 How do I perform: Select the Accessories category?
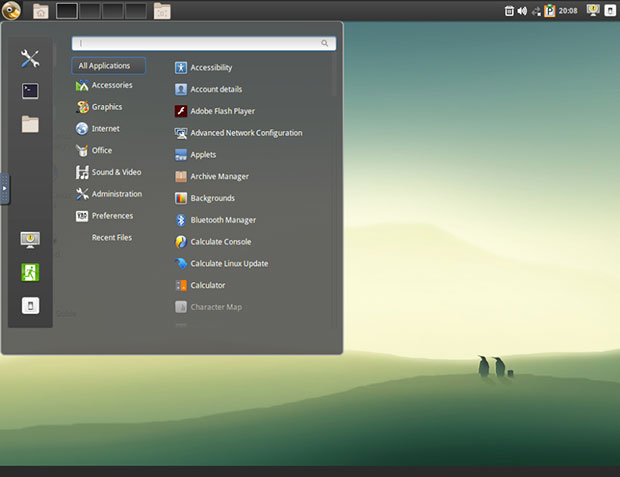click(104, 85)
